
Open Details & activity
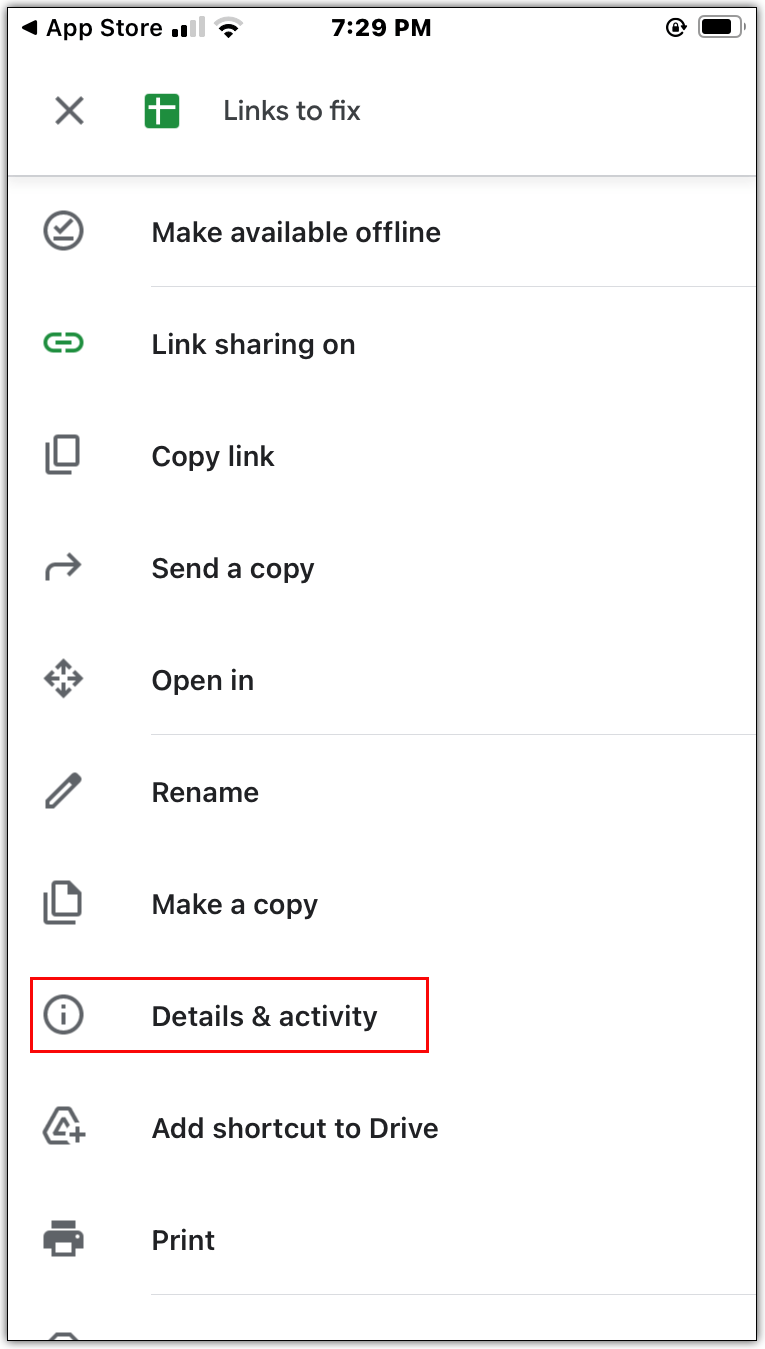pos(264,1016)
